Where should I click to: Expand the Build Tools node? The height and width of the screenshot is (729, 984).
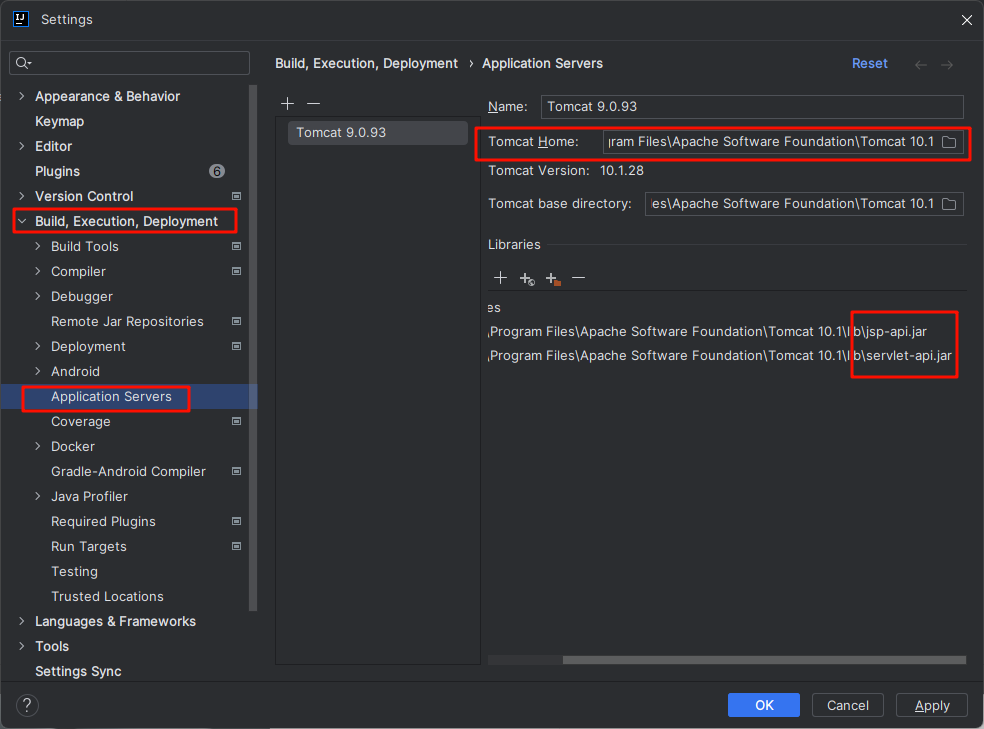[38, 247]
